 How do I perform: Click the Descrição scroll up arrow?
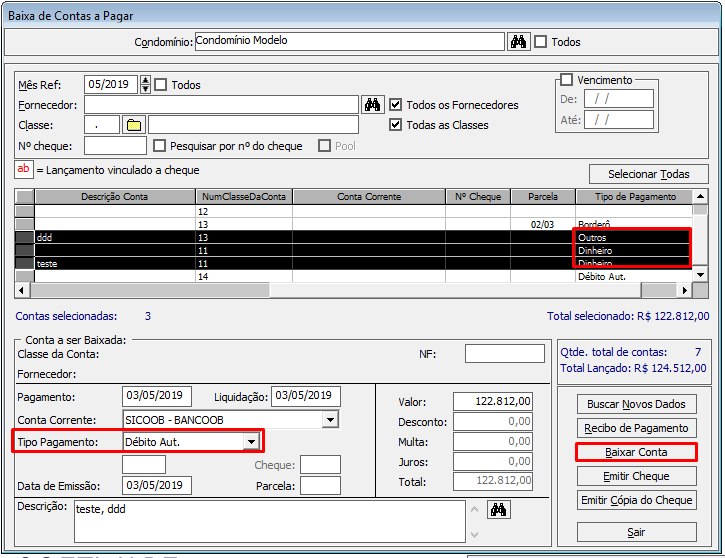(x=474, y=509)
